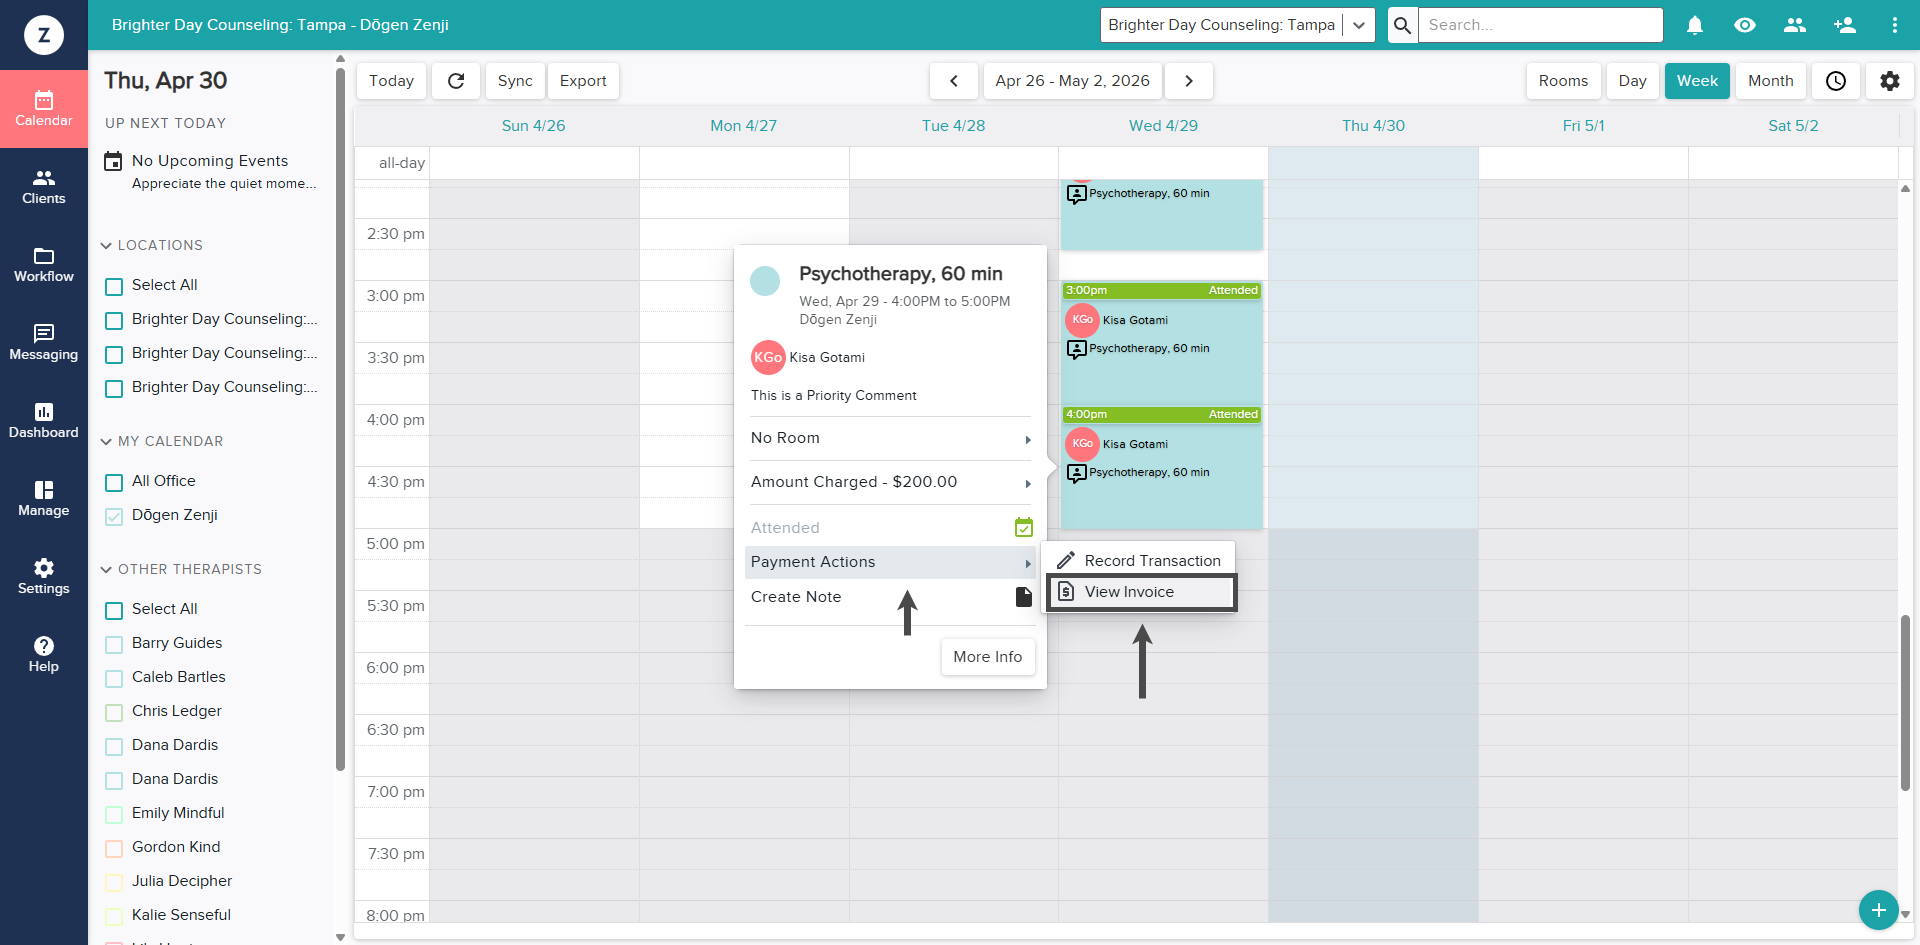This screenshot has width=1920, height=945.
Task: Toggle the Dōgen Zenji calendar checkbox
Action: (x=114, y=517)
